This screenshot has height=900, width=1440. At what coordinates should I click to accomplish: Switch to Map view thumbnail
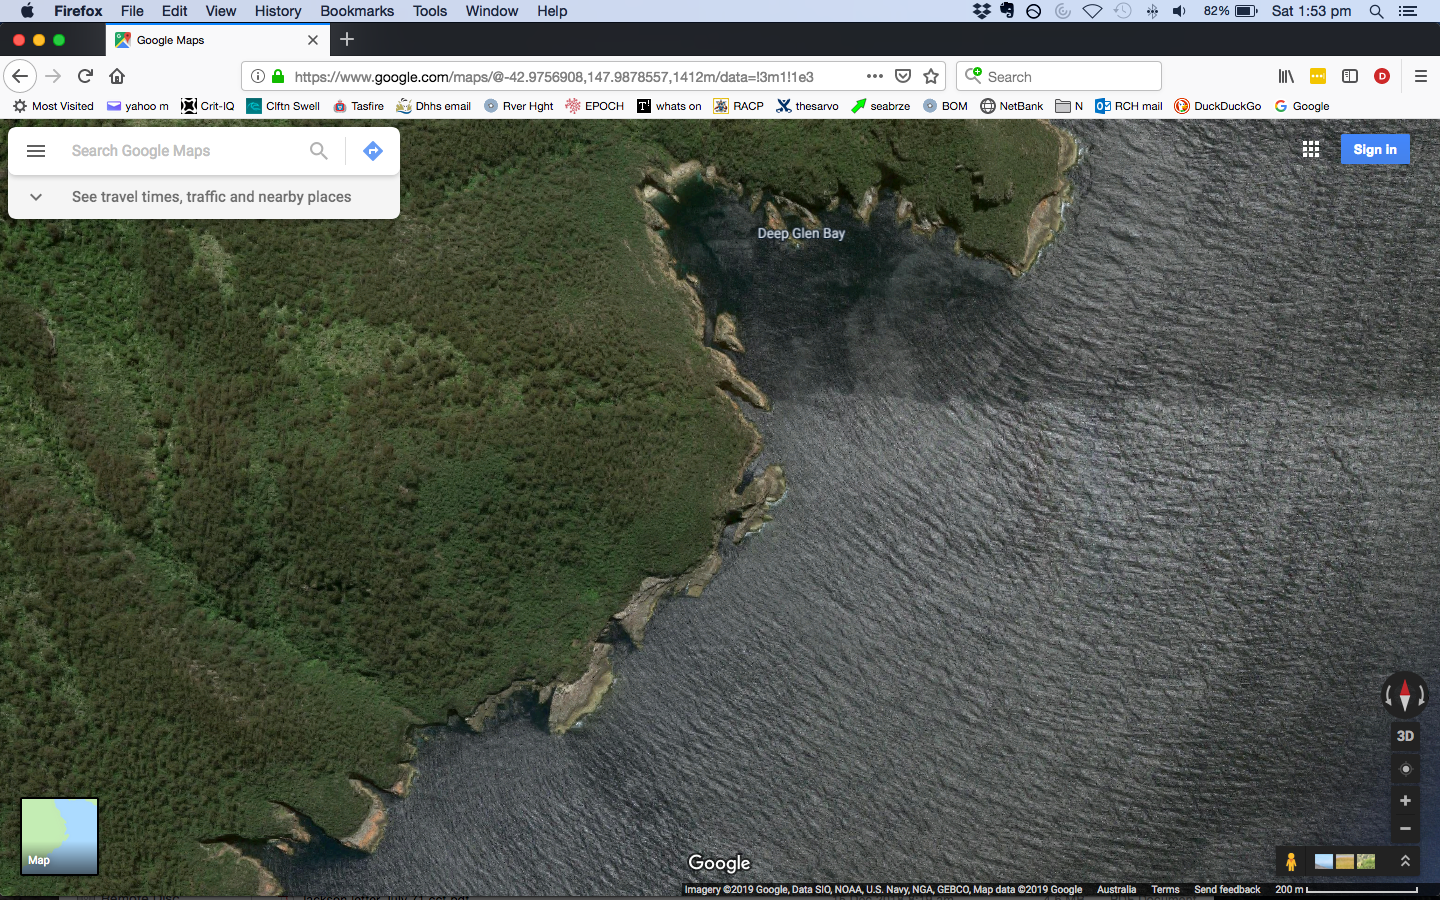coord(60,836)
